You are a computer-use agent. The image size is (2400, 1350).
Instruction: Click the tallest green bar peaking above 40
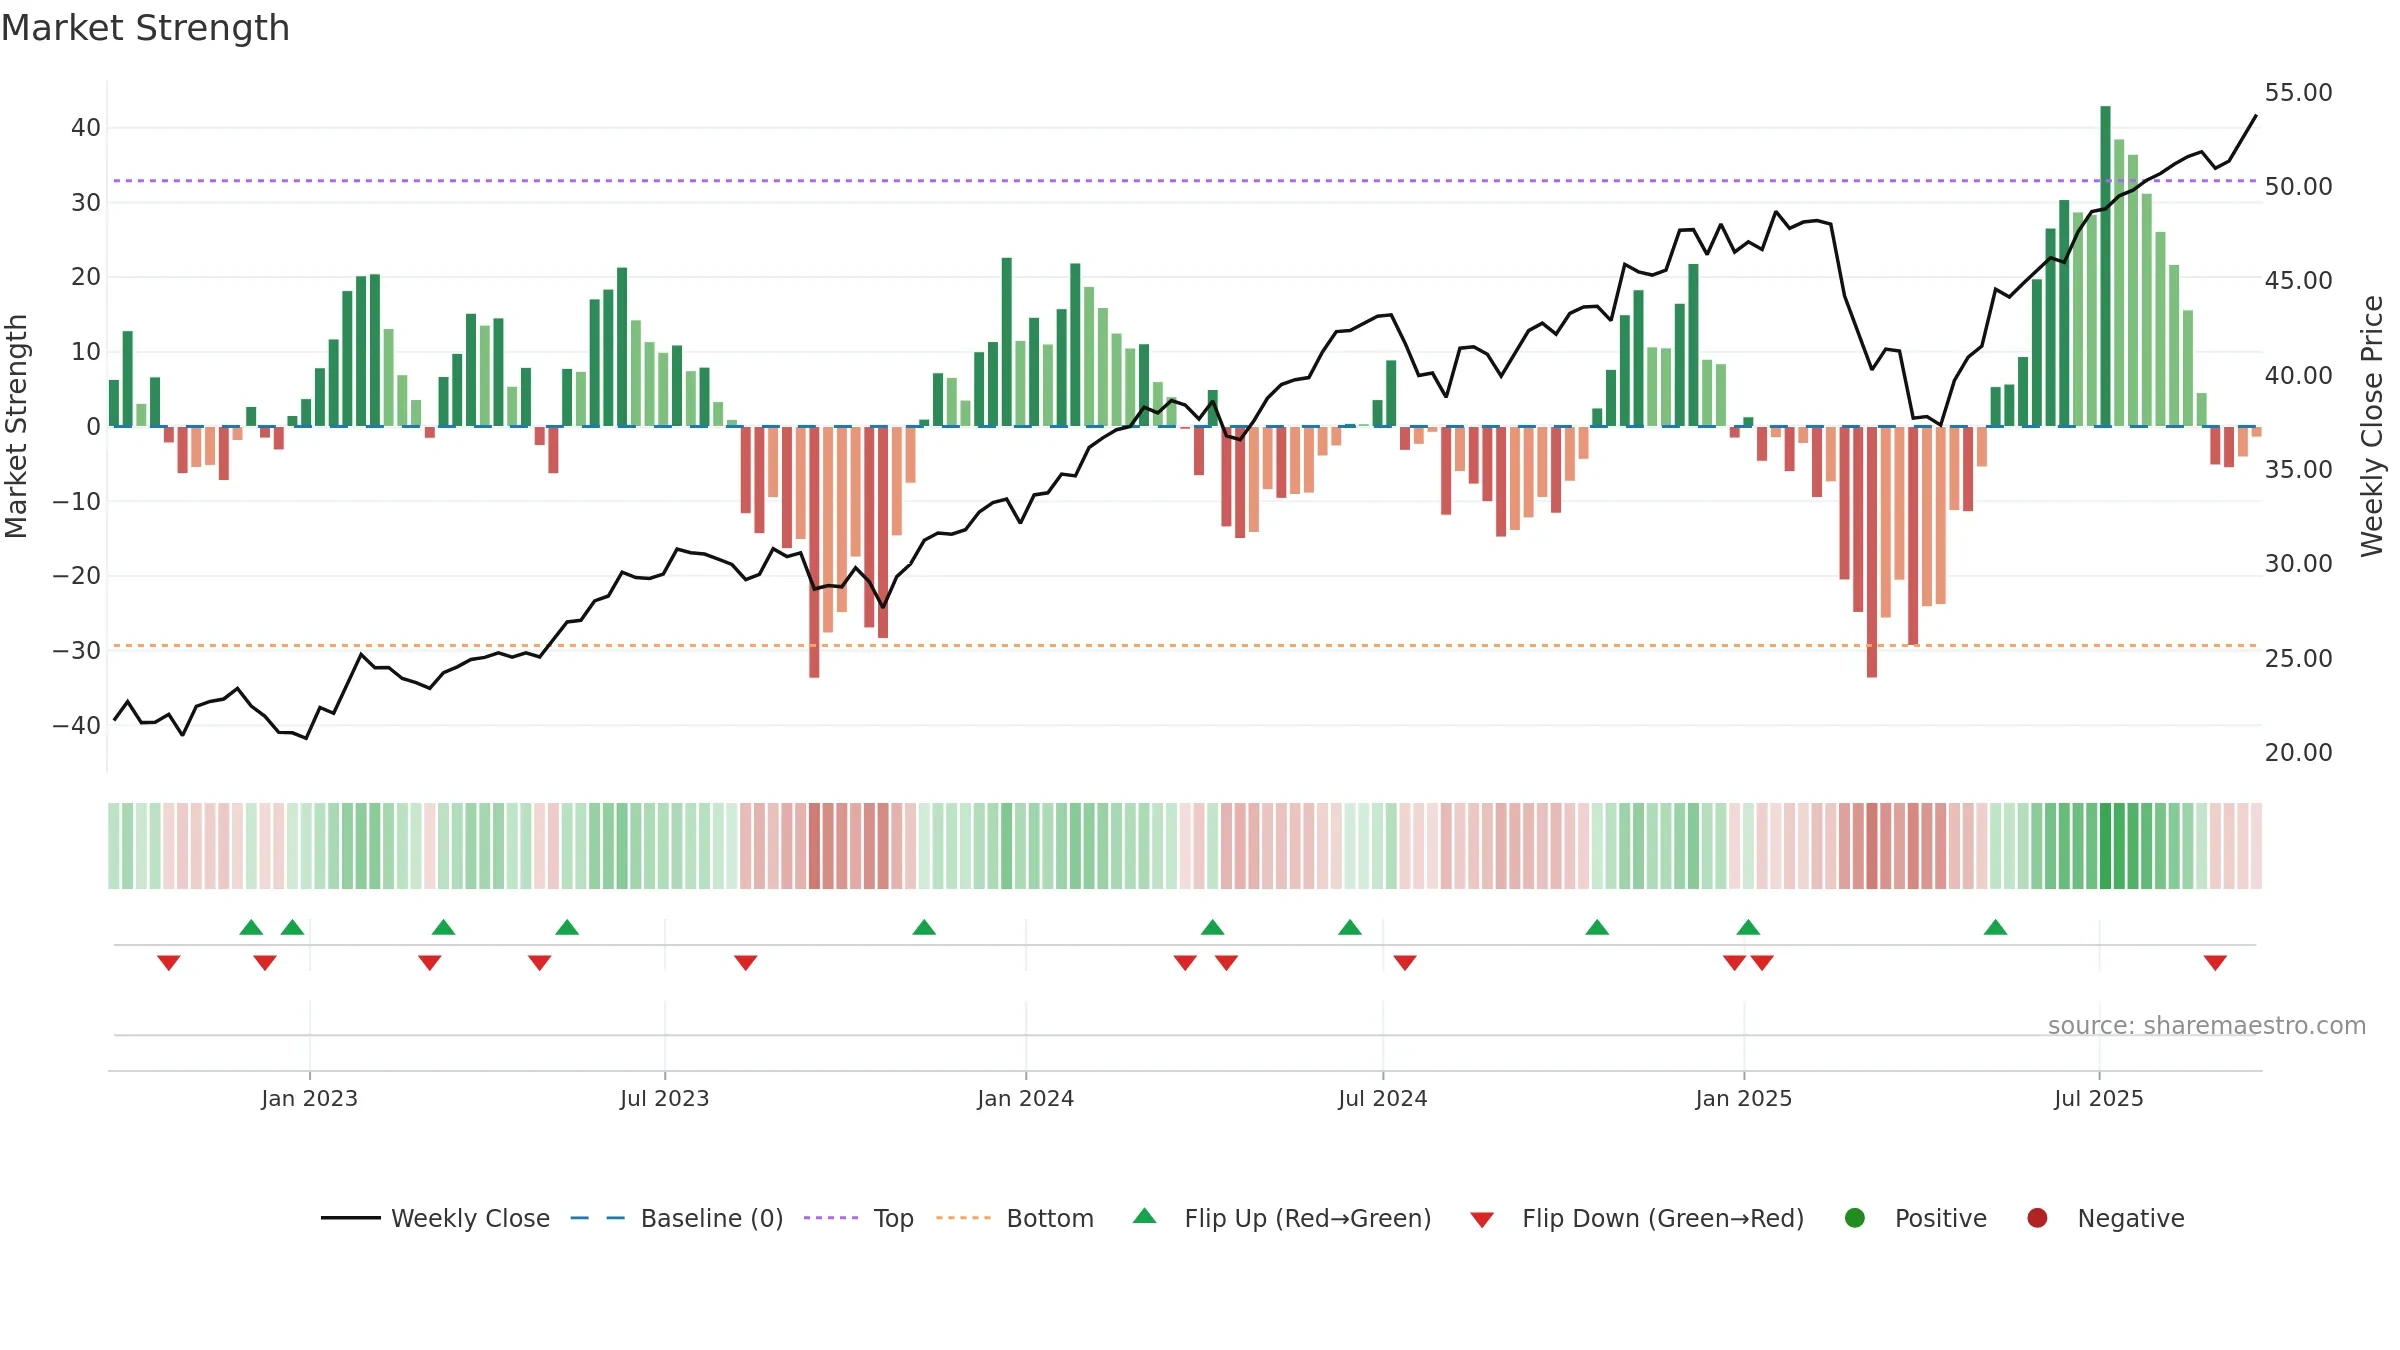click(2105, 266)
